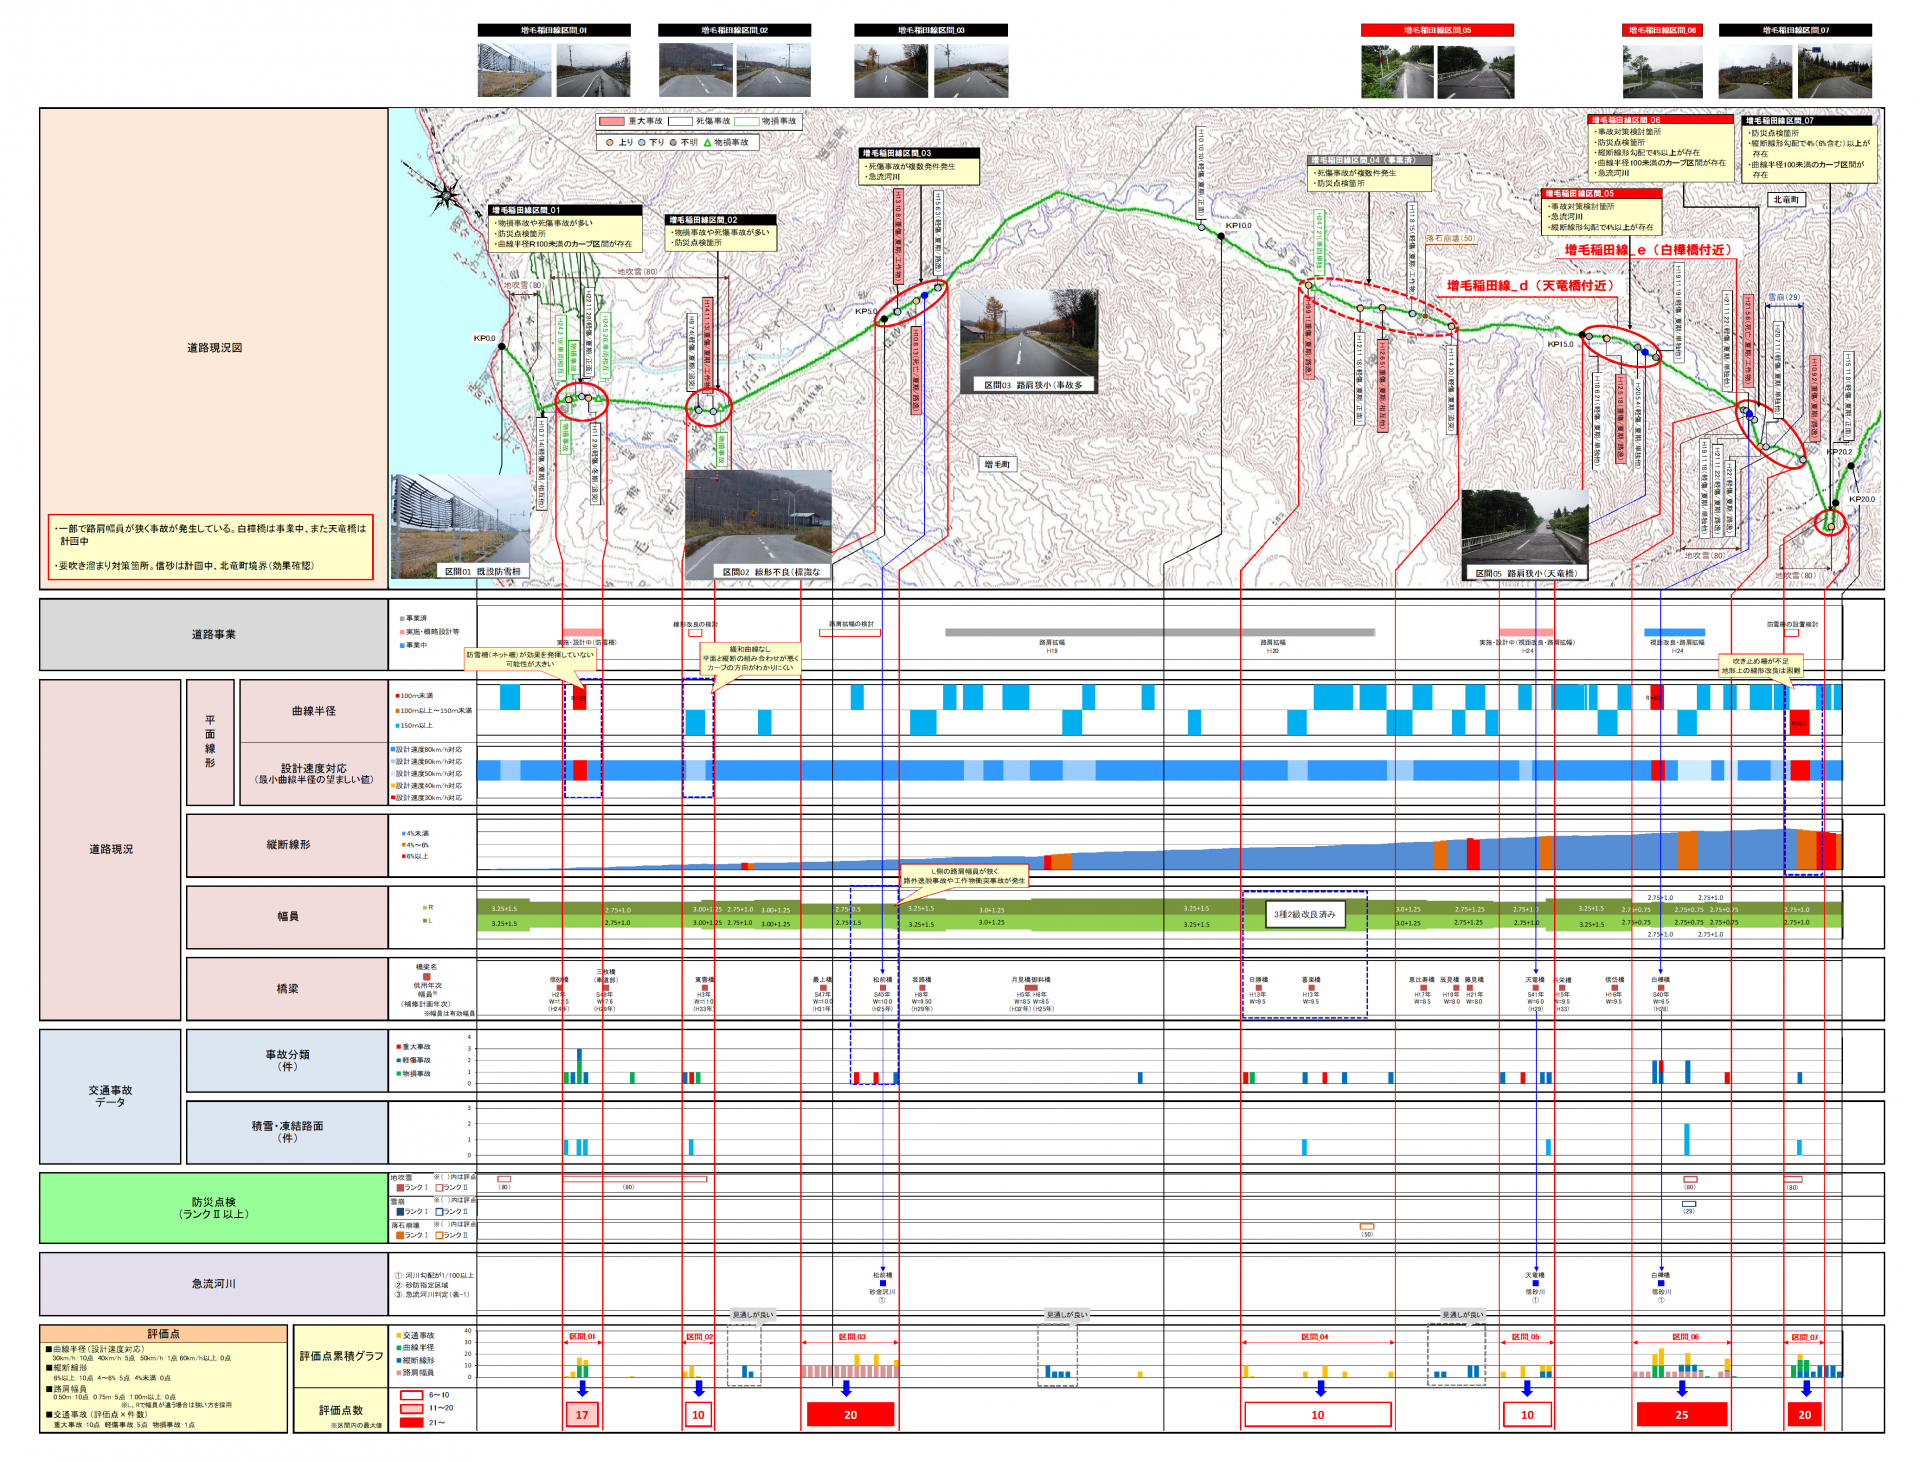Click the orange 上り circle in legend
Viewport: 1920px width, 1462px height.
click(x=609, y=143)
